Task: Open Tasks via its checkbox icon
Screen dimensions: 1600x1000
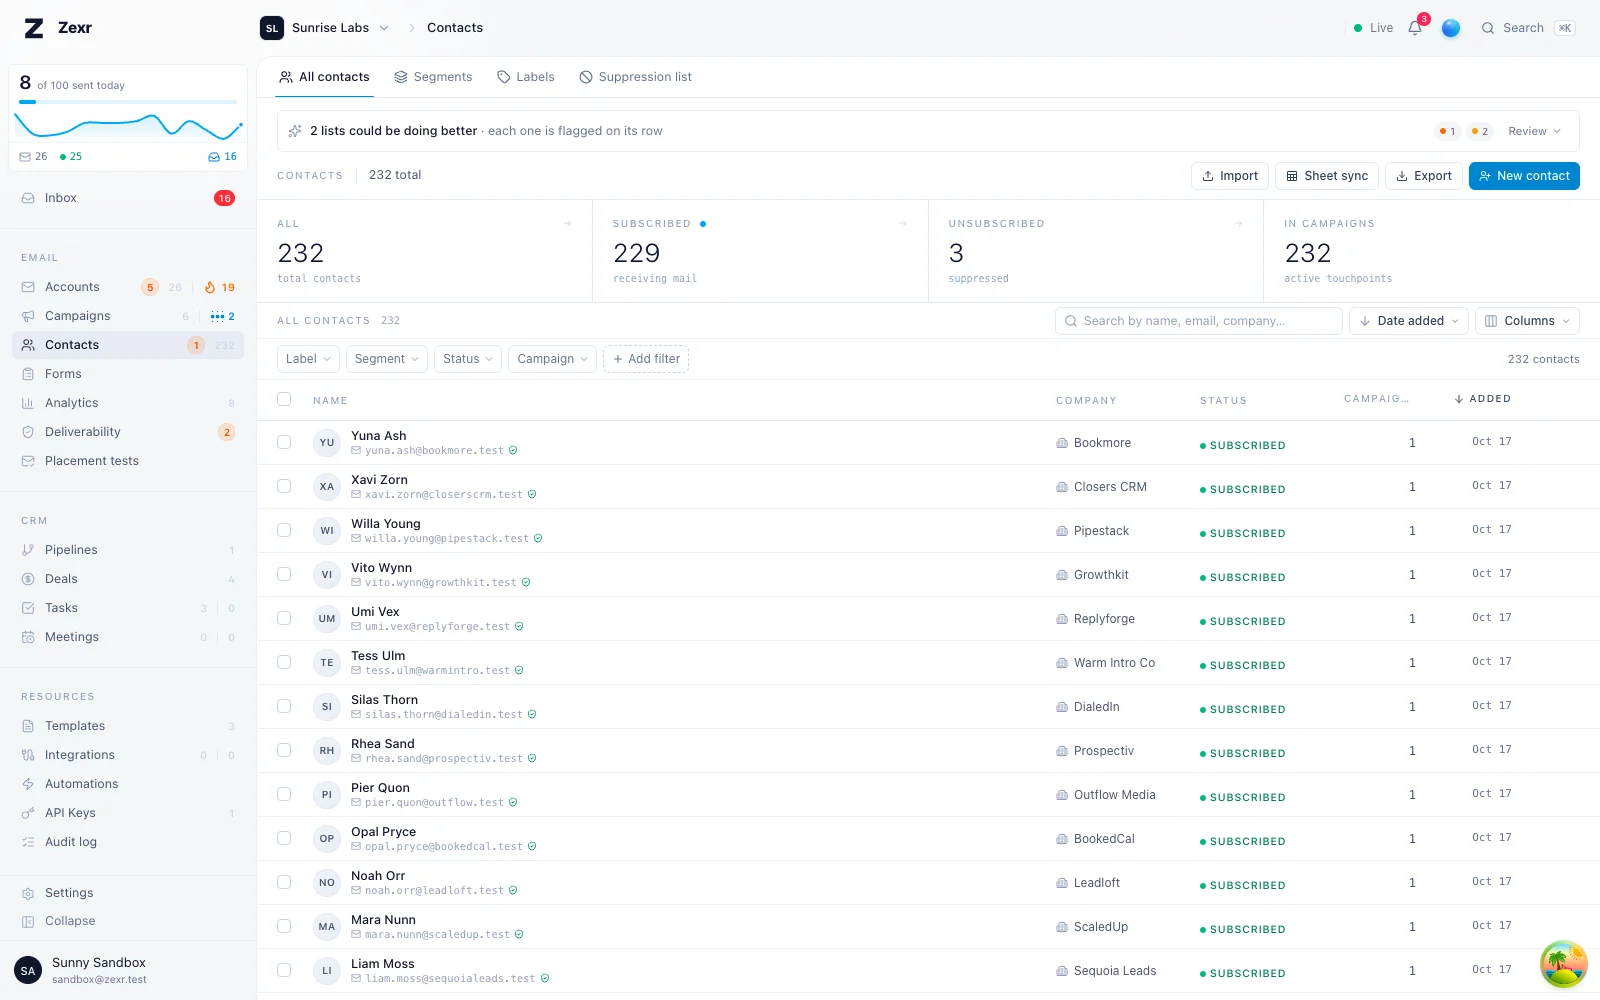Action: coord(28,608)
